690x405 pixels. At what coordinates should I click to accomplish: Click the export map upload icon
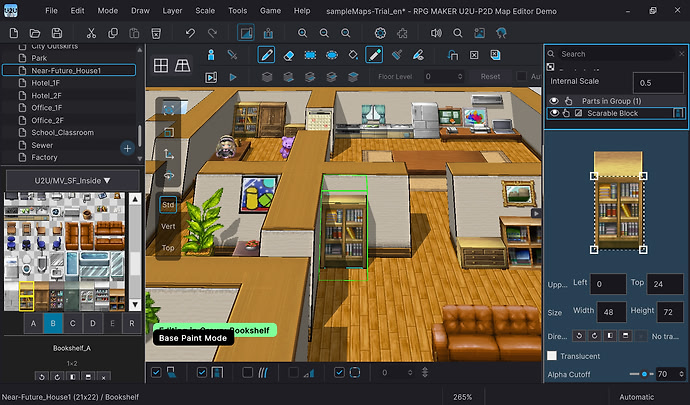[268, 33]
